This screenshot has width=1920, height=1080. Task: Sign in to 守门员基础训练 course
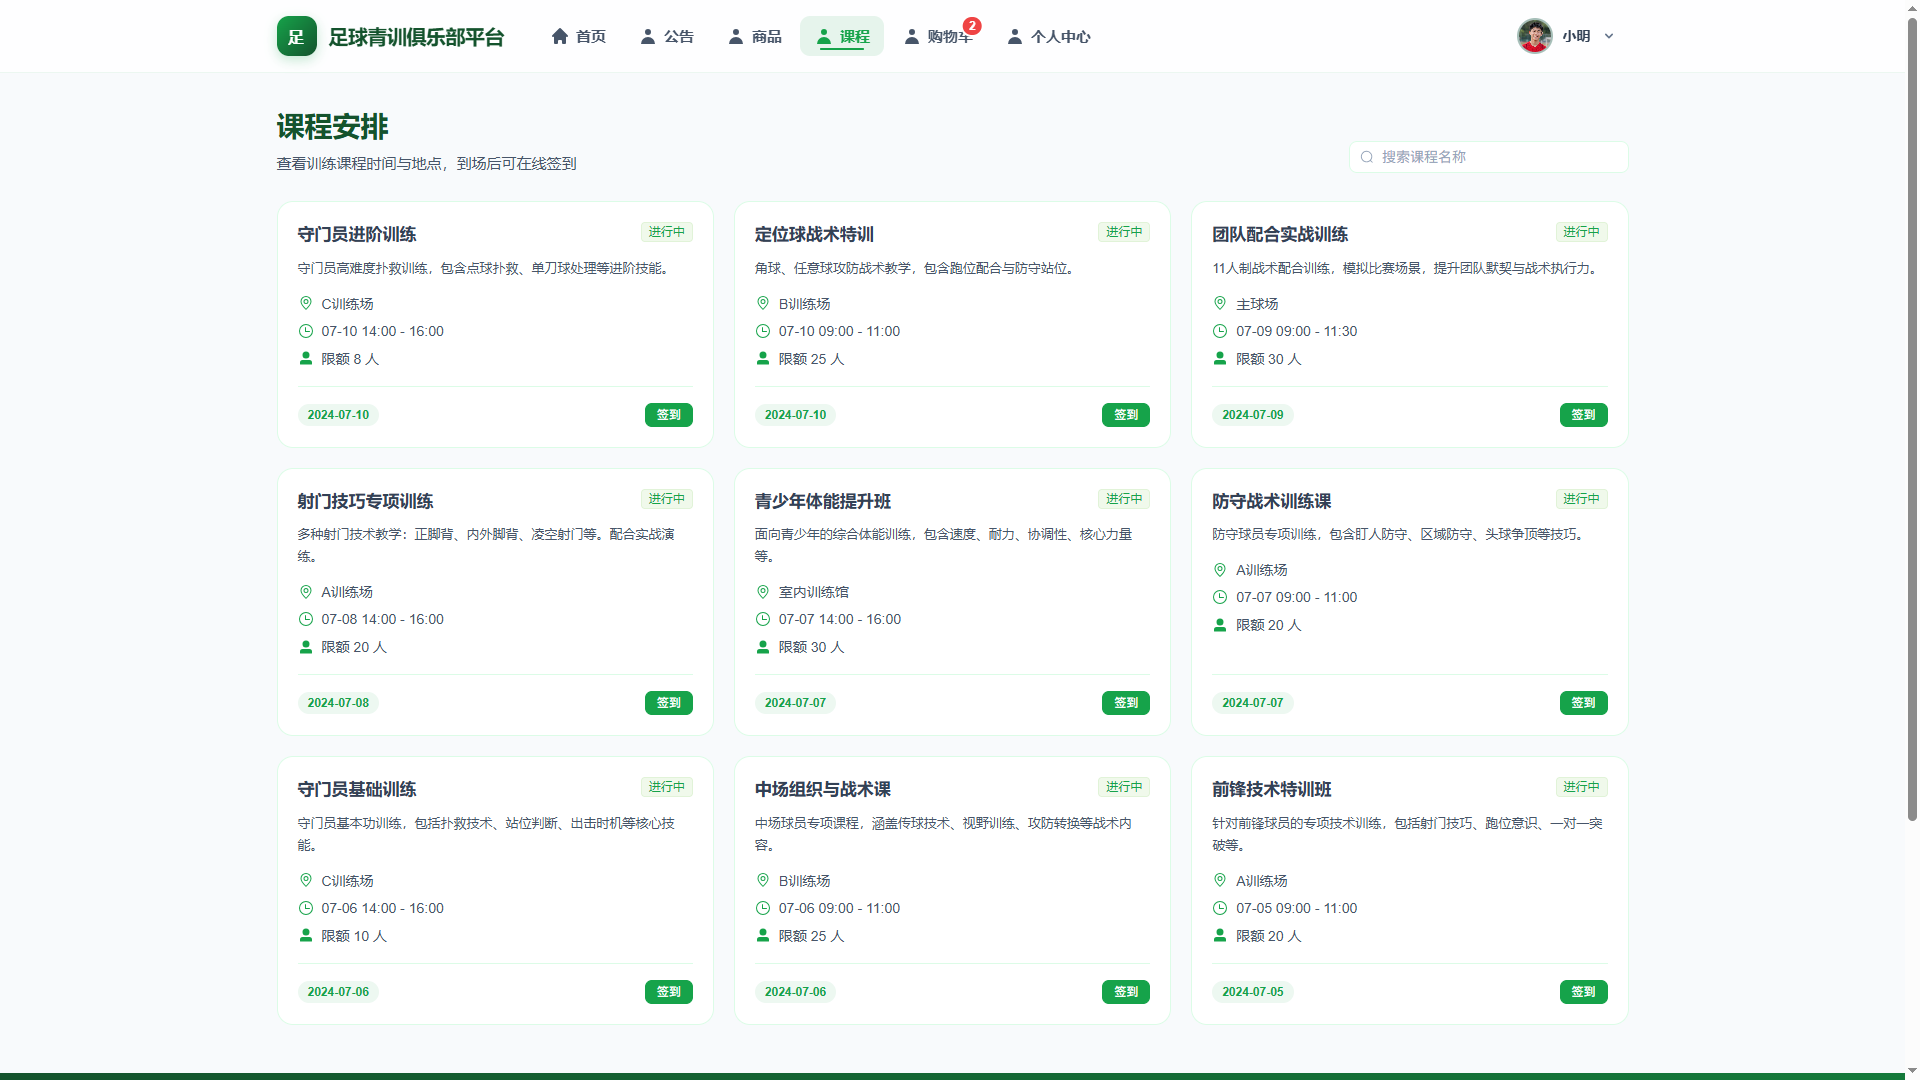point(669,992)
